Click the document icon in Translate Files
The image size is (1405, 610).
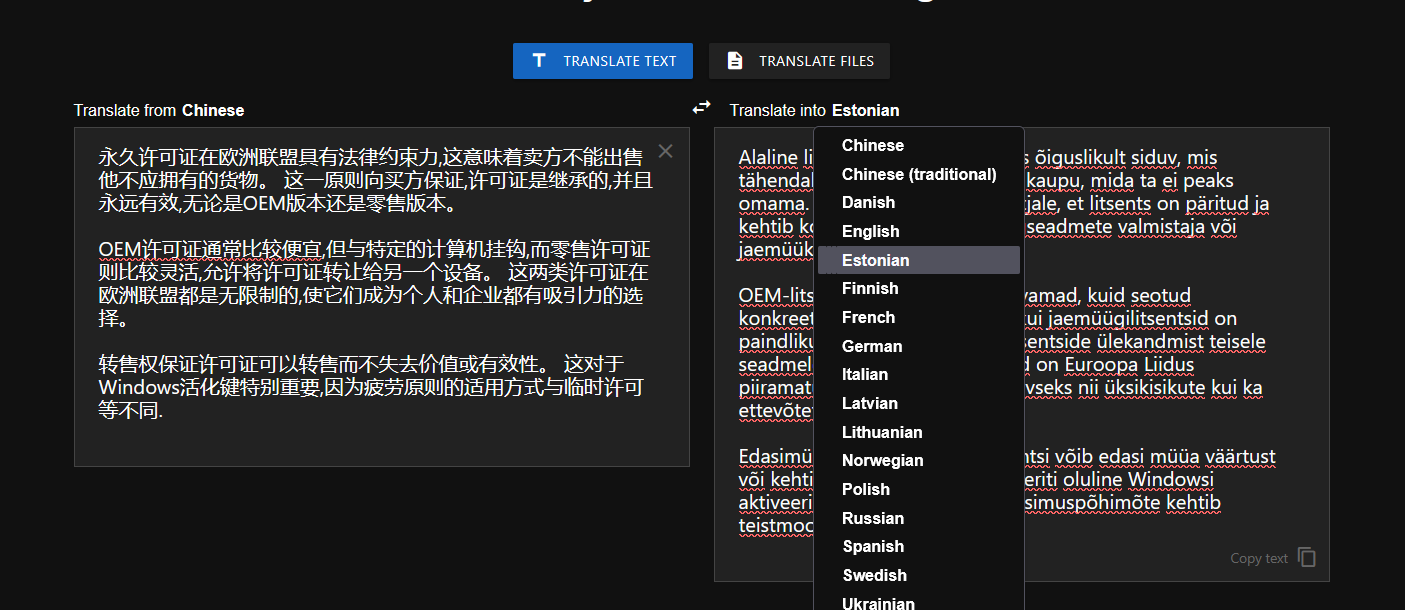point(735,61)
